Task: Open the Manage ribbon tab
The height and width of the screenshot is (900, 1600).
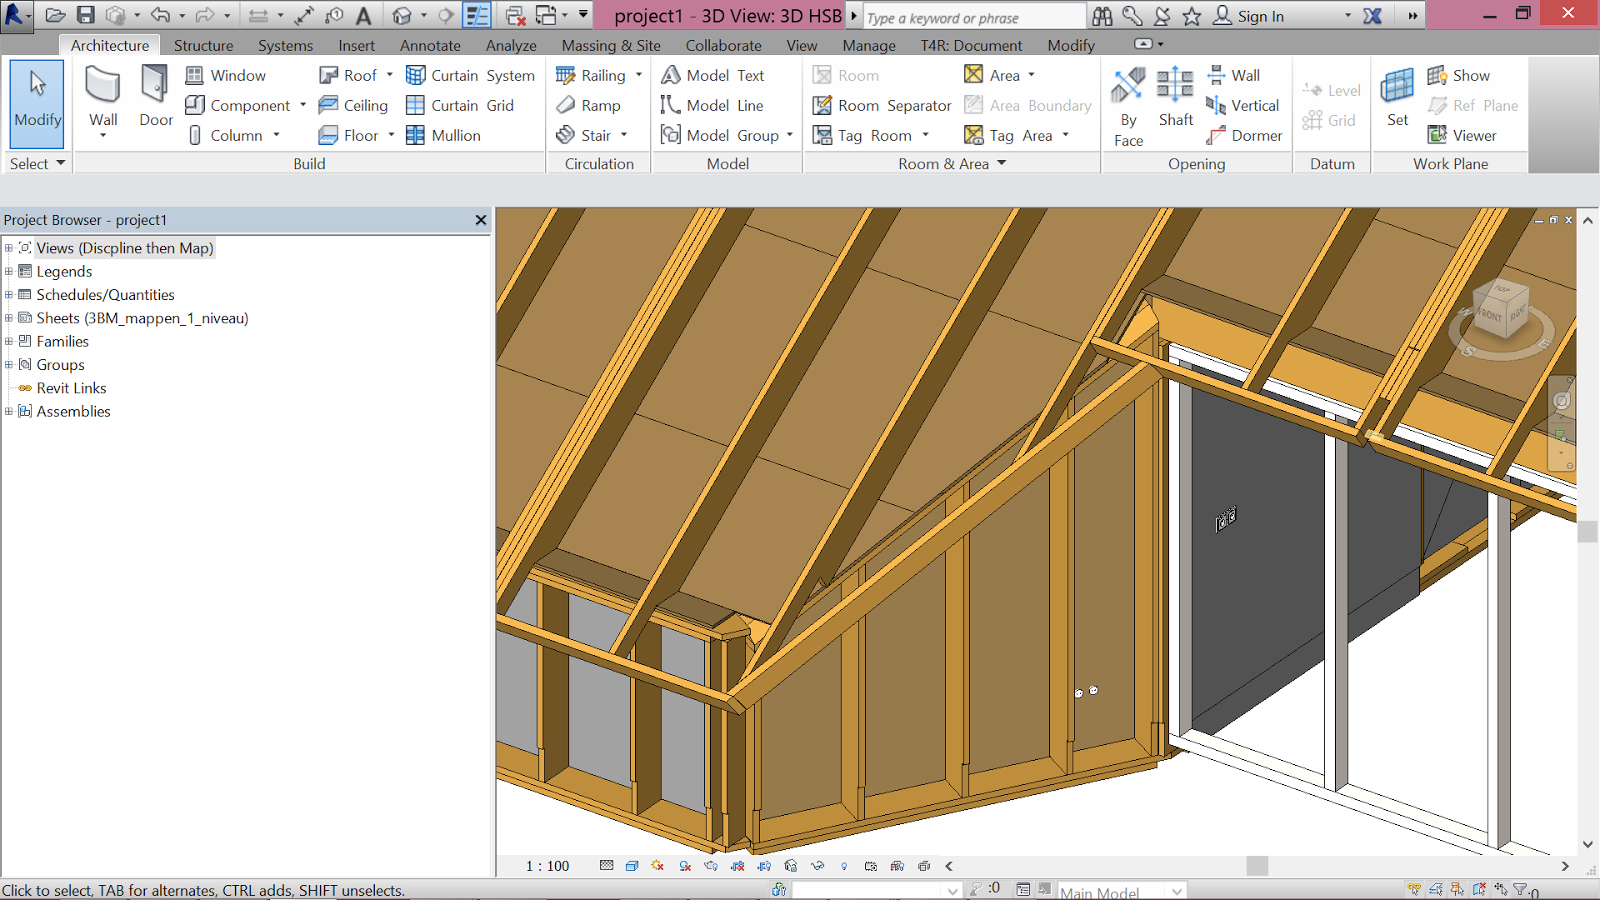Action: [869, 45]
